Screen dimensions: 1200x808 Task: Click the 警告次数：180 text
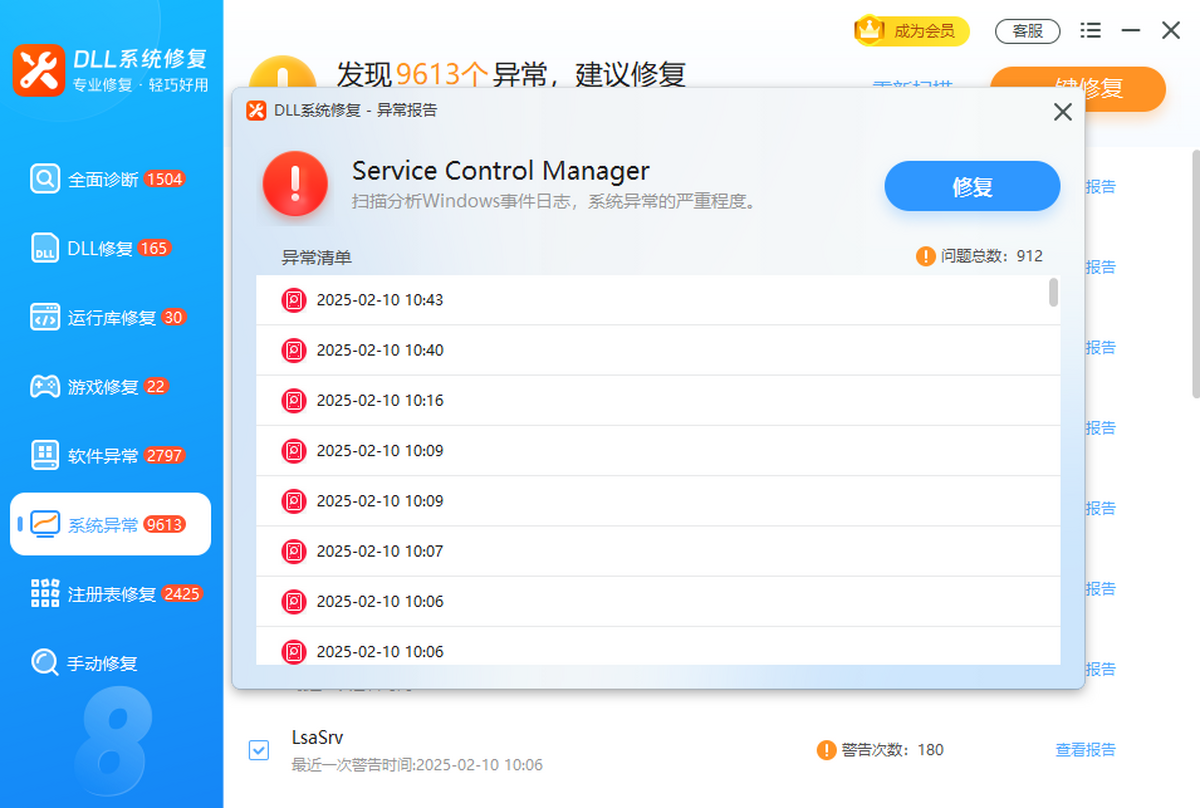pos(892,750)
